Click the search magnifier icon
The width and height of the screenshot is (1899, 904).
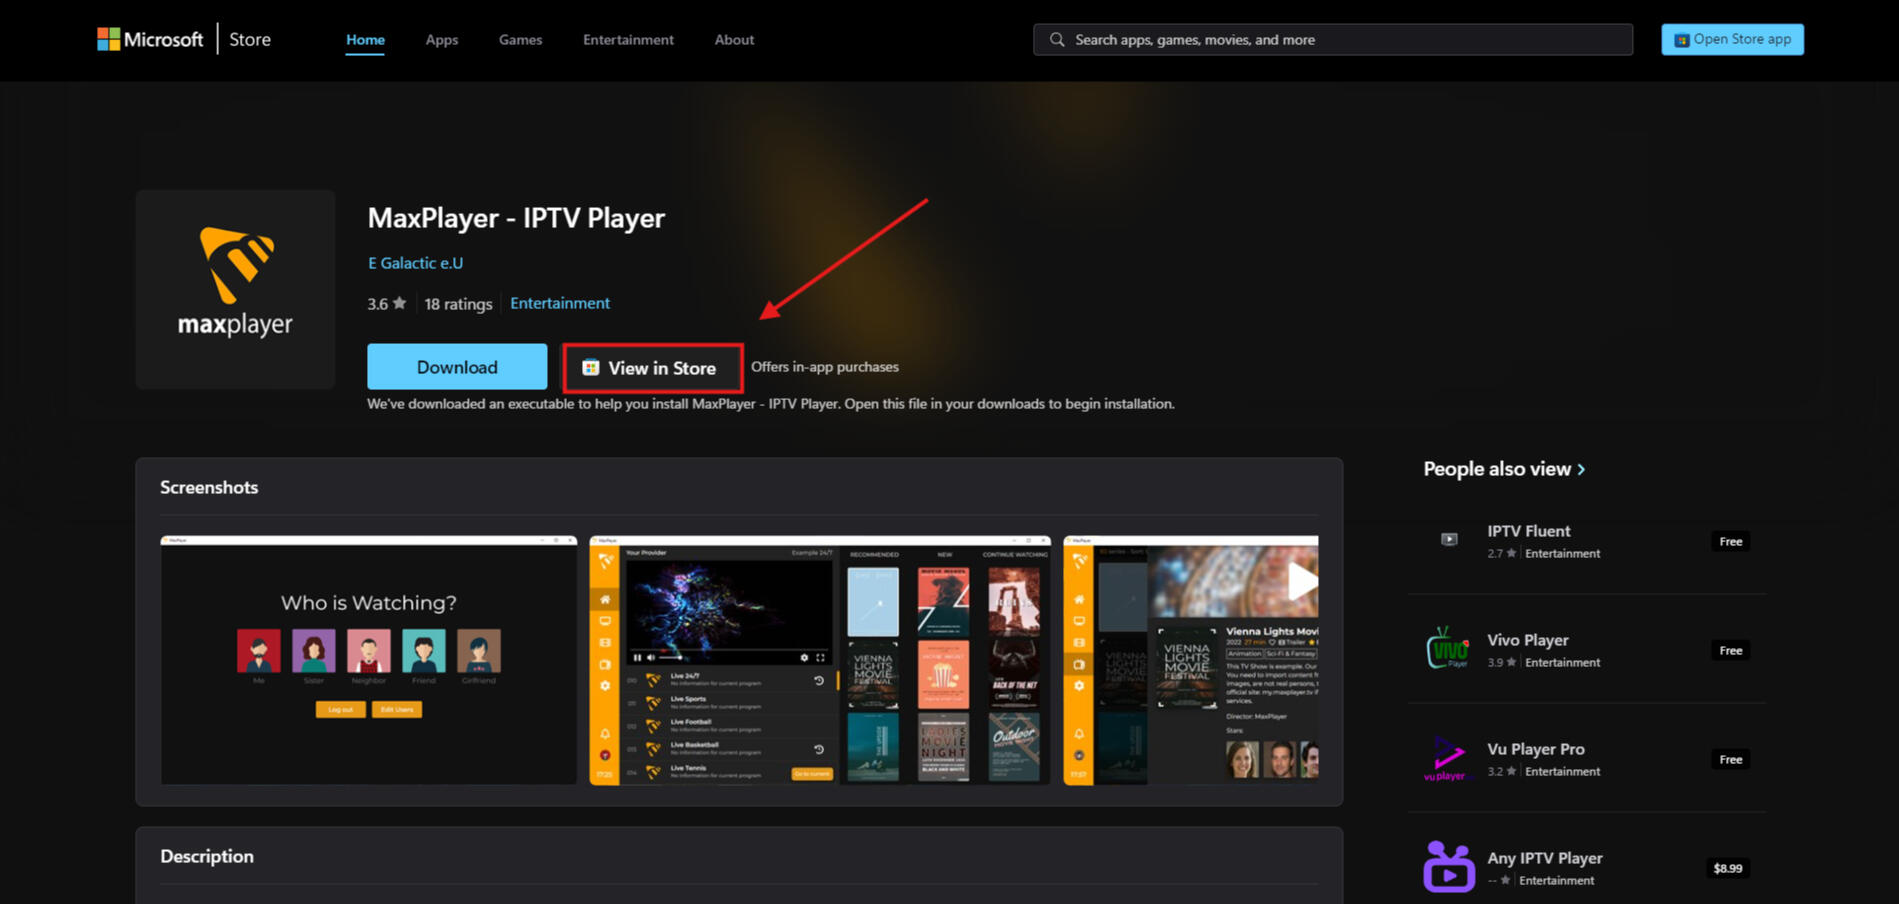(x=1056, y=40)
